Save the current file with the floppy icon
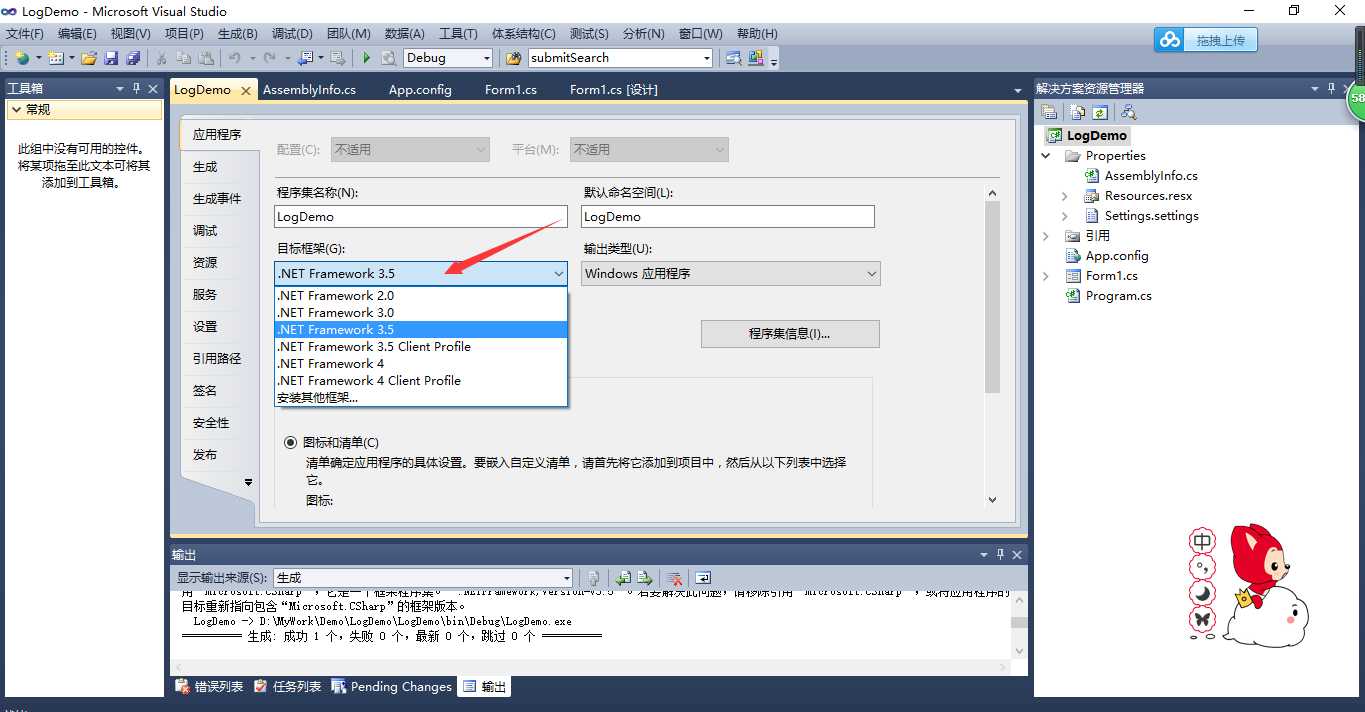 (x=111, y=58)
